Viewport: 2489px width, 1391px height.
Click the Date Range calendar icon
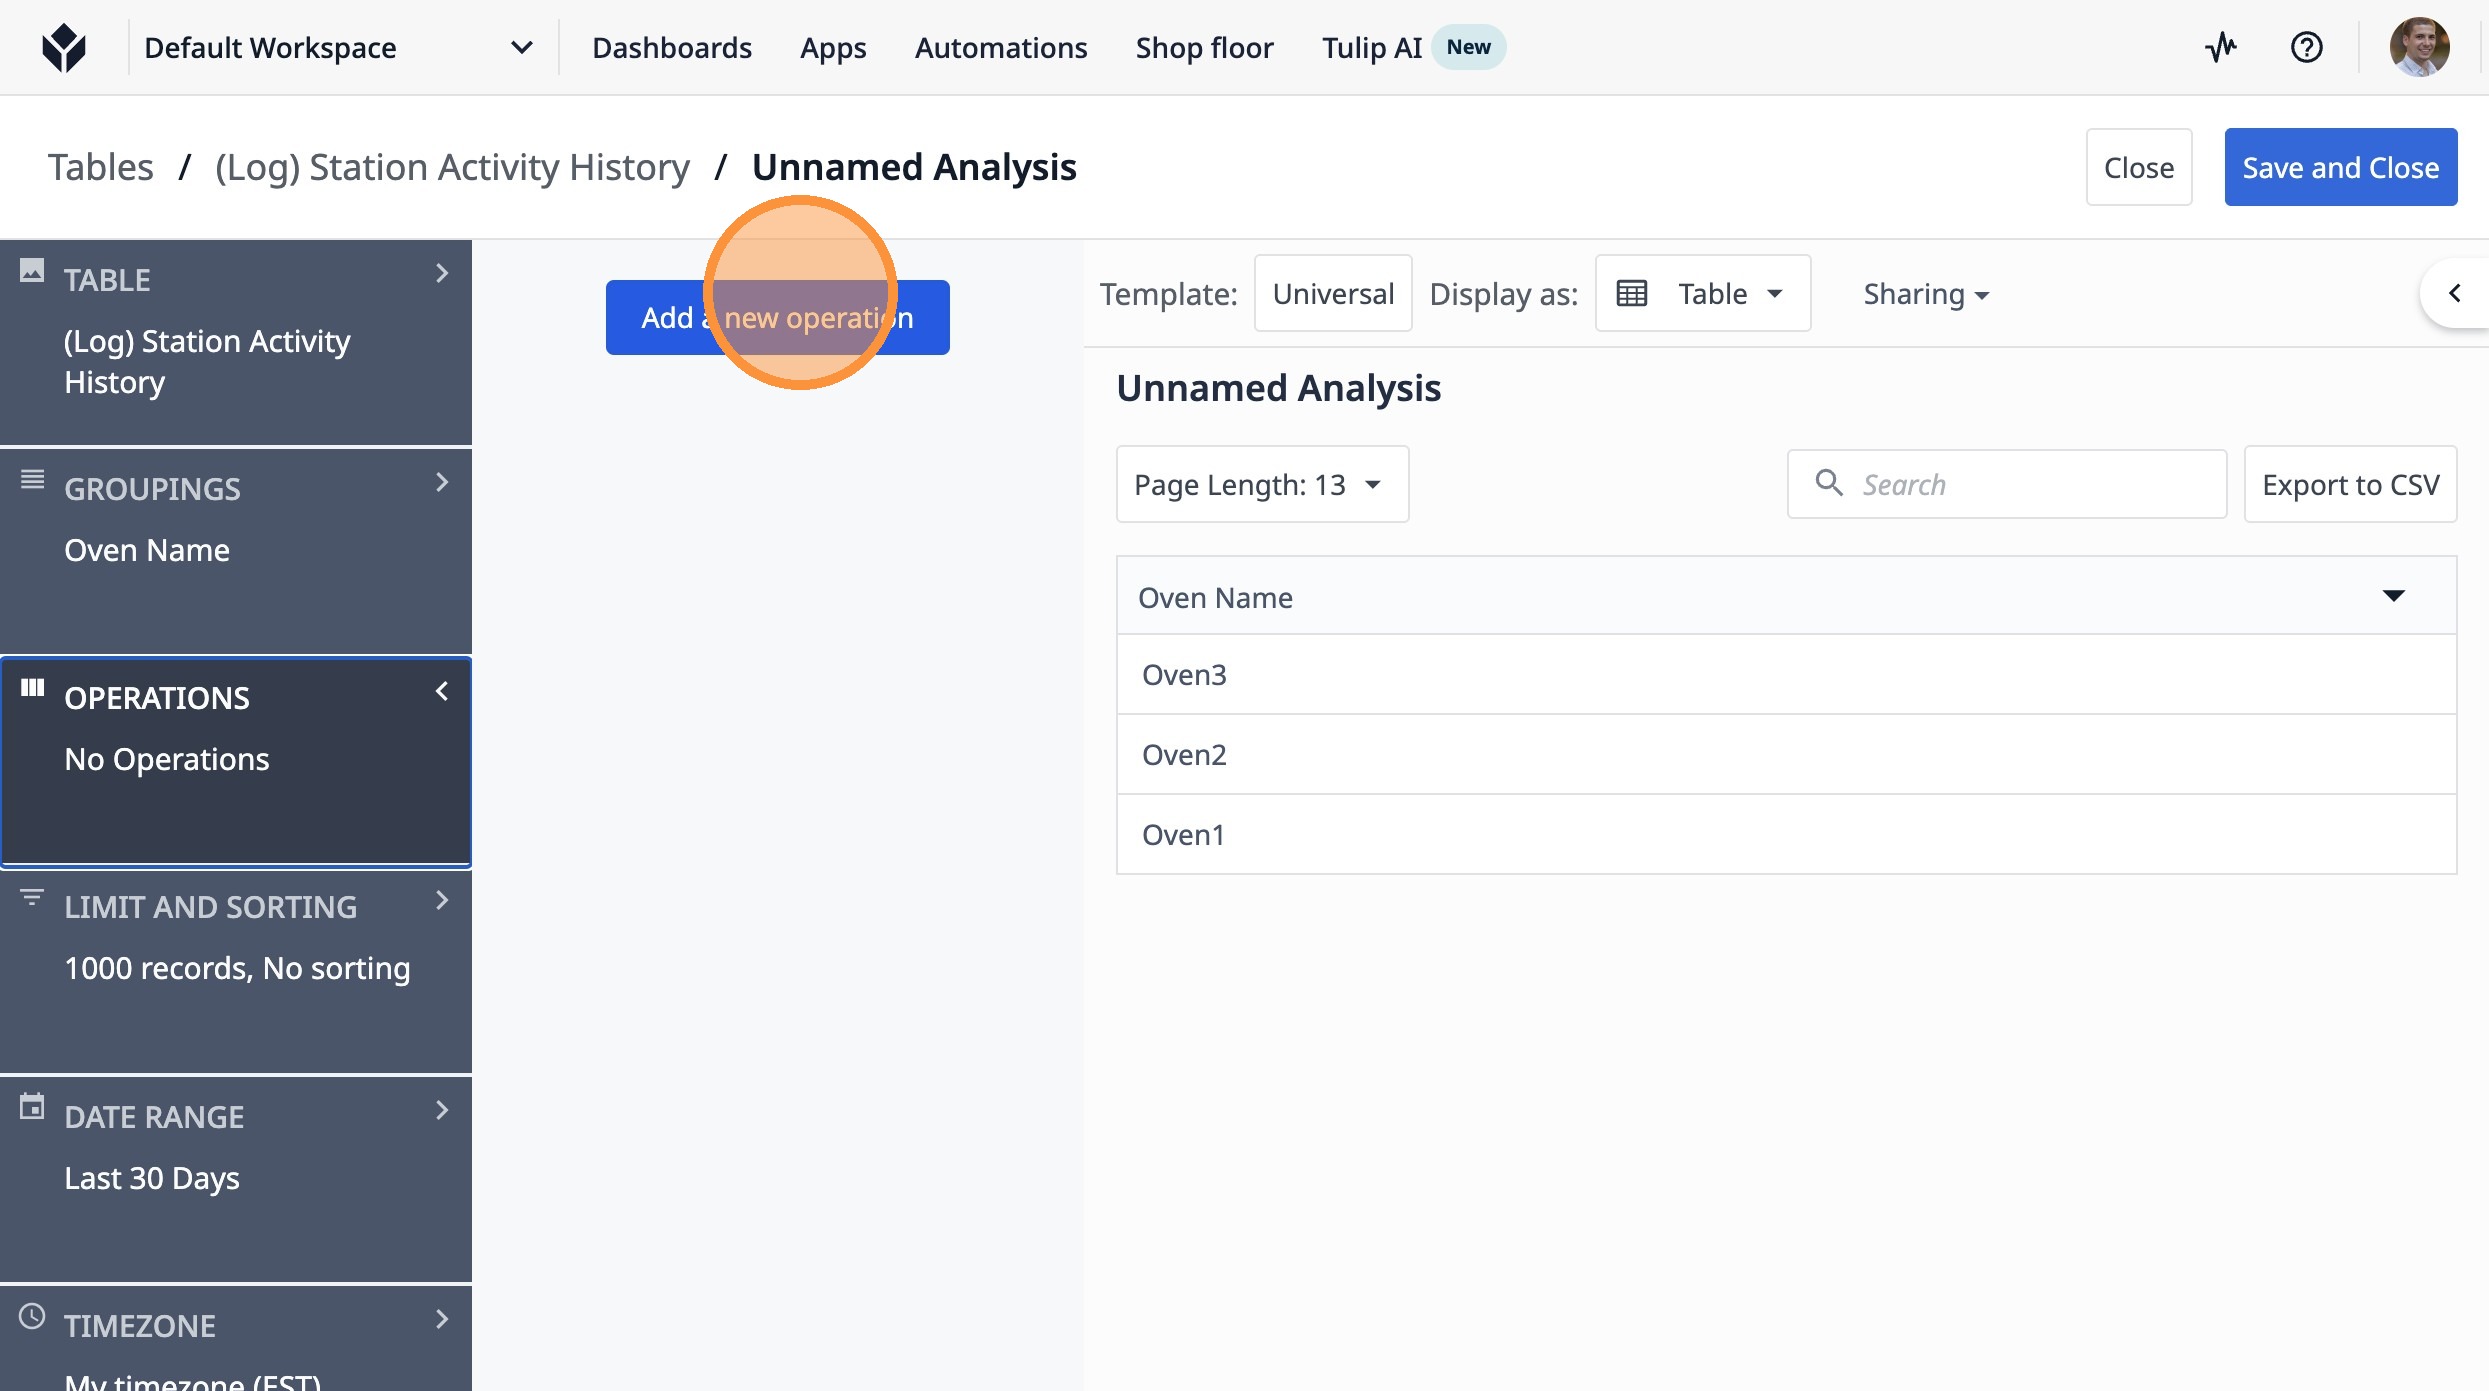point(32,1107)
